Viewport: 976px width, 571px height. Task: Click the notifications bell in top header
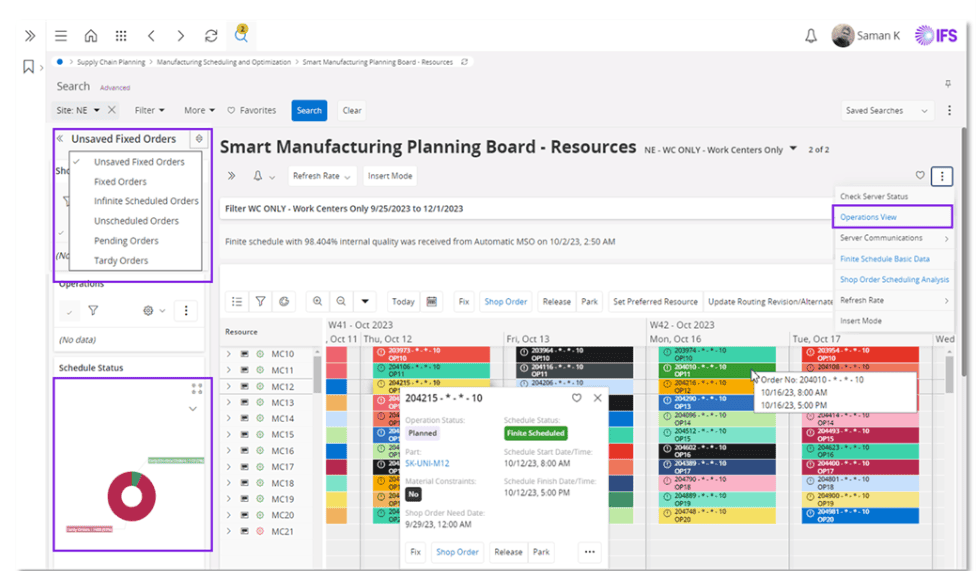(x=811, y=36)
